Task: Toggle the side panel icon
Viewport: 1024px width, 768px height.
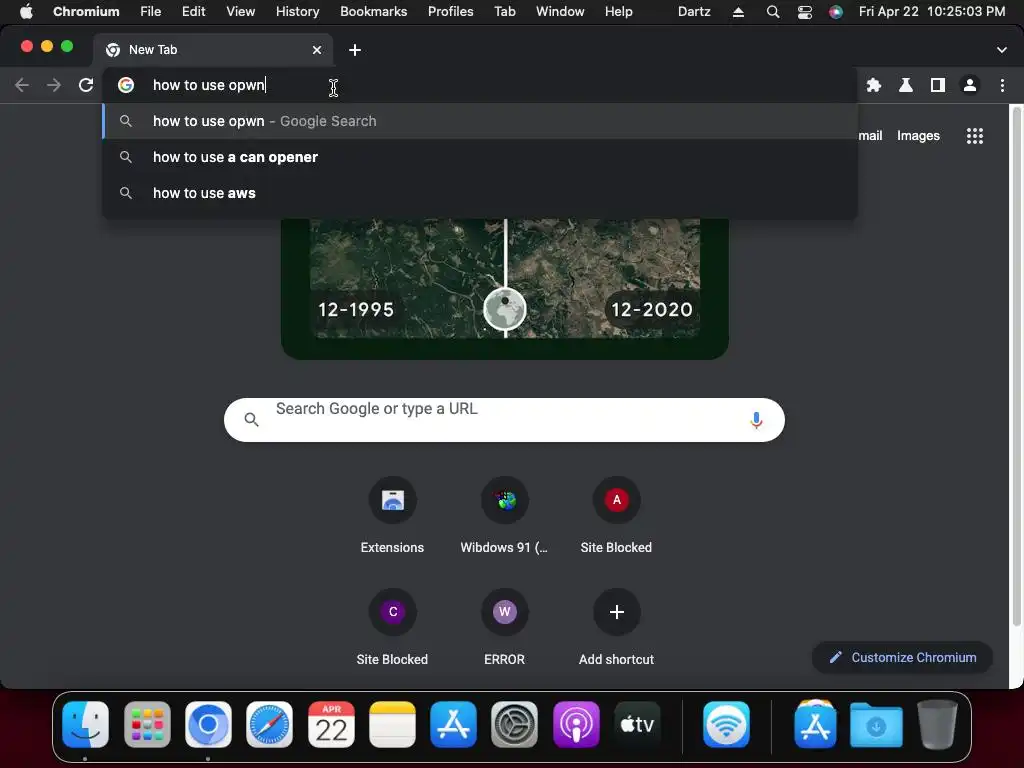Action: pyautogui.click(x=938, y=85)
